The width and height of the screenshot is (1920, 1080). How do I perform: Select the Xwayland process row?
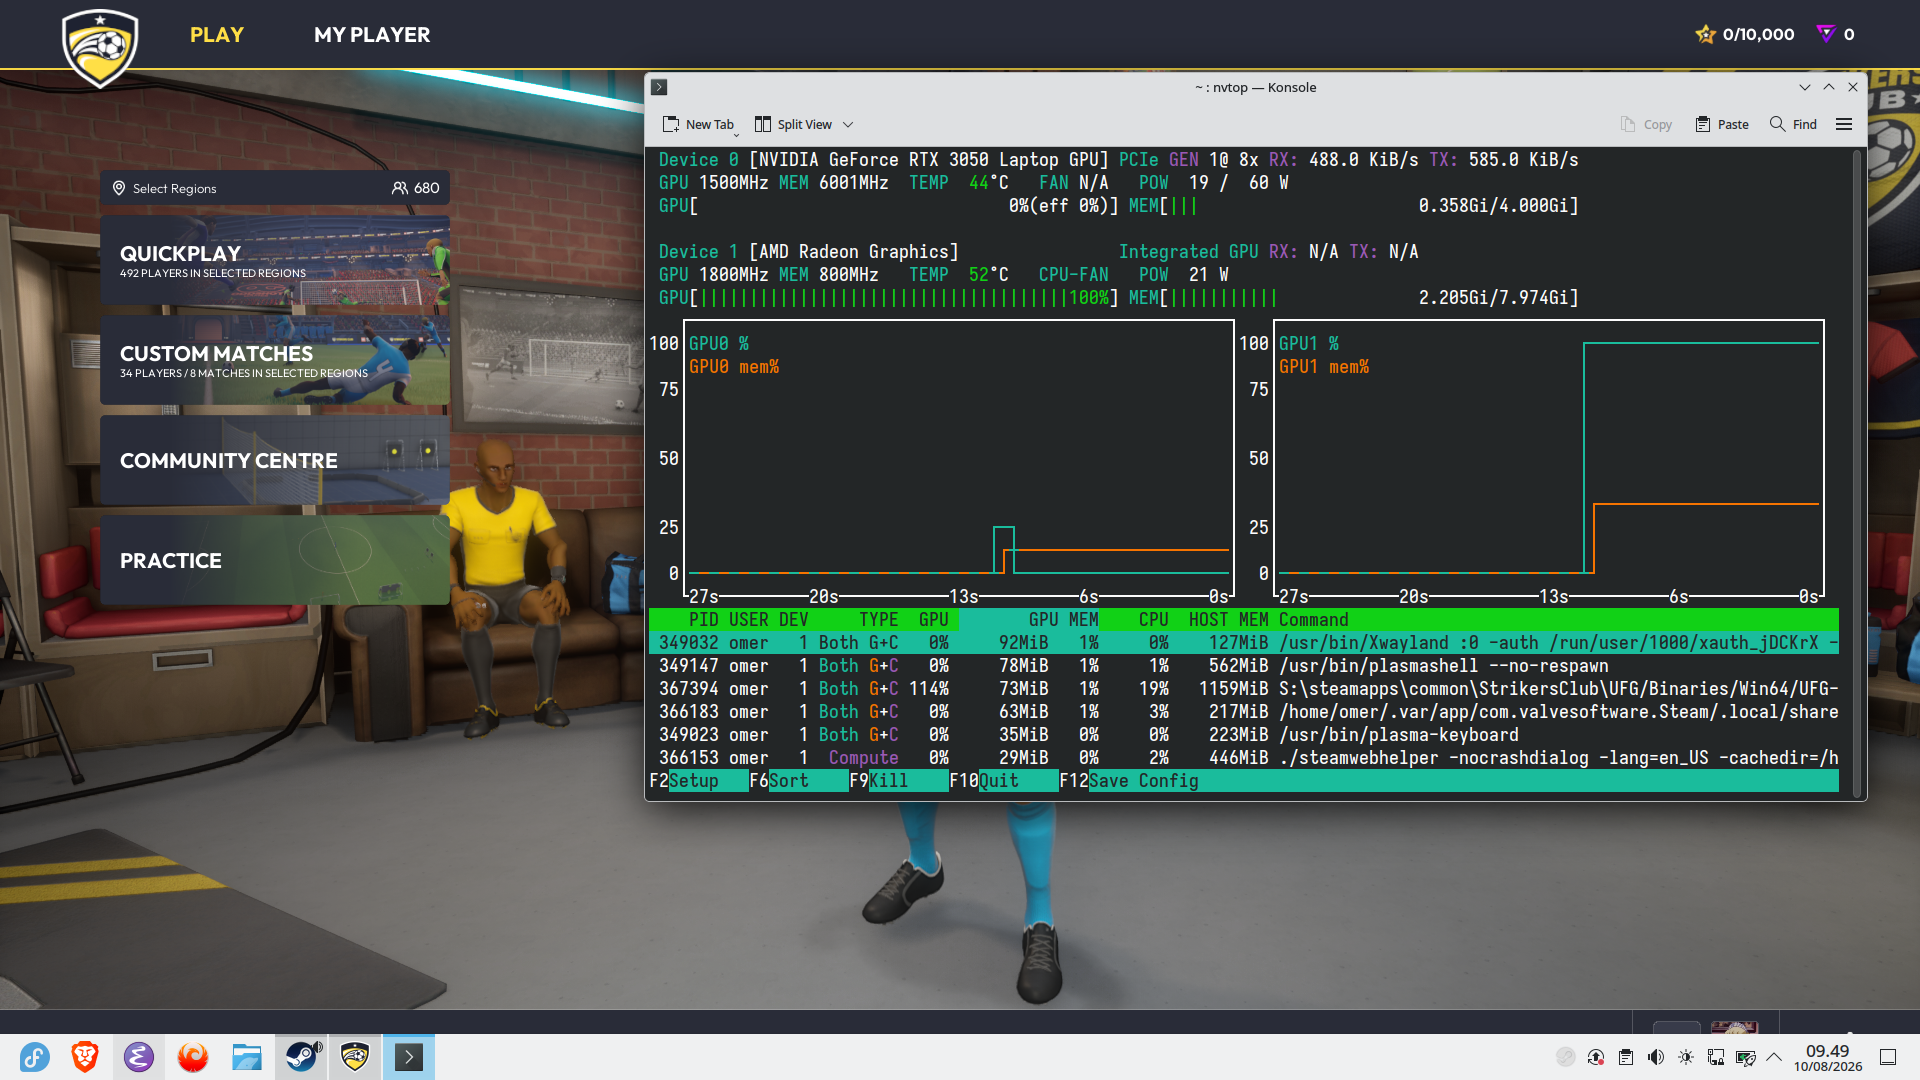1244,643
